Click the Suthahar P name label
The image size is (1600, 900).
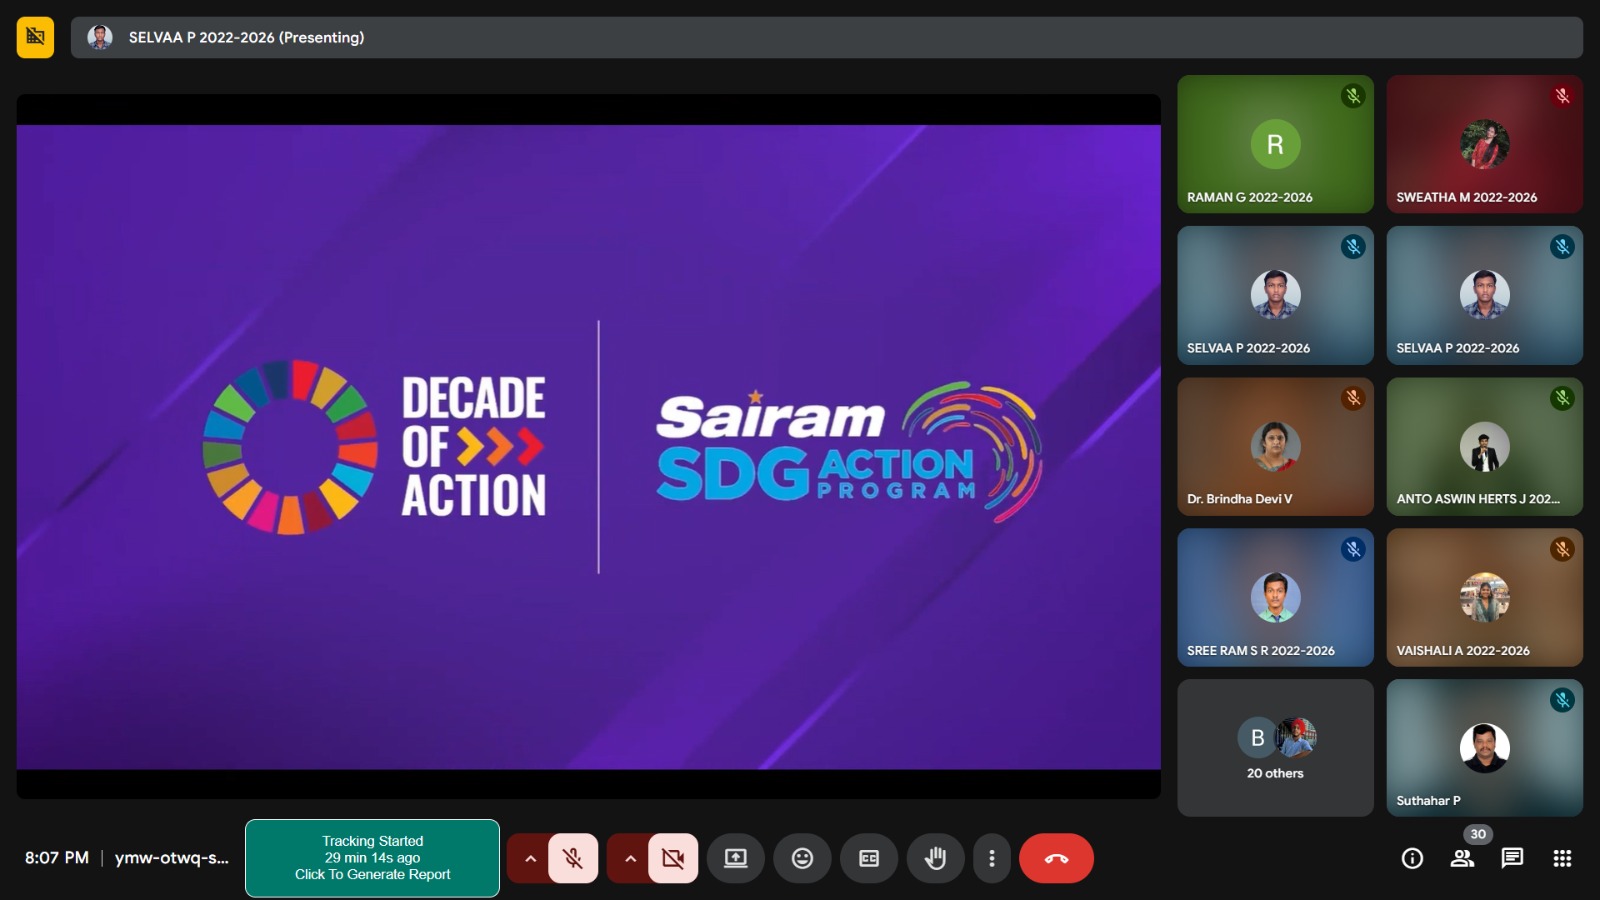tap(1428, 801)
